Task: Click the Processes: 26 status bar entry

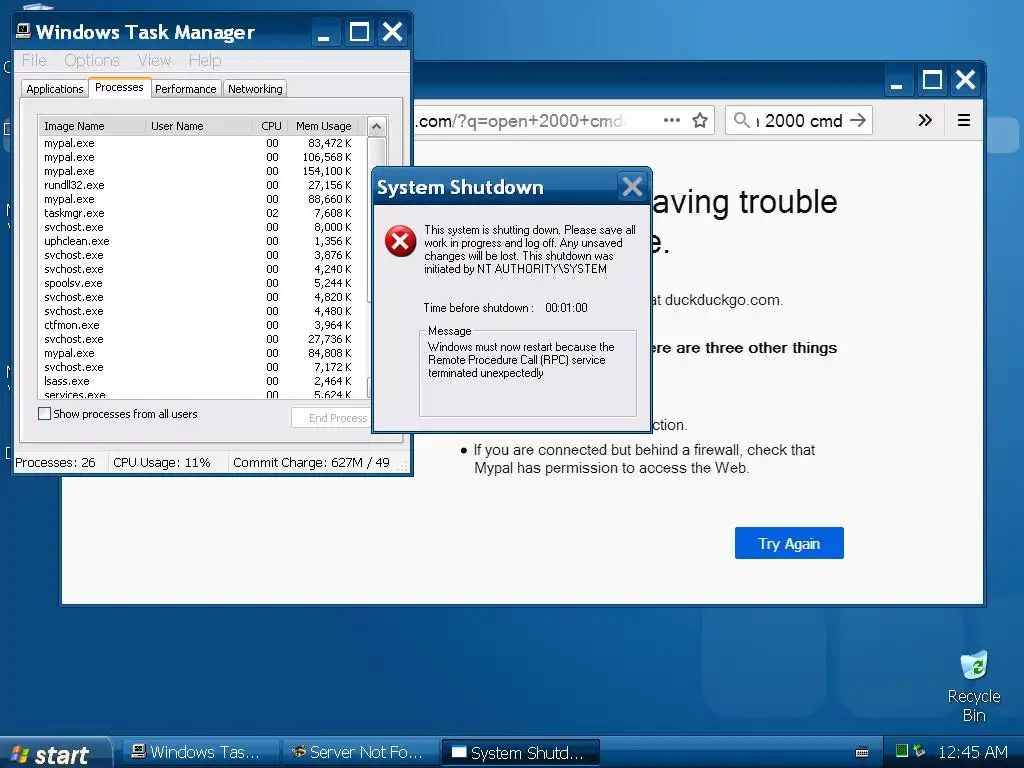Action: point(56,463)
